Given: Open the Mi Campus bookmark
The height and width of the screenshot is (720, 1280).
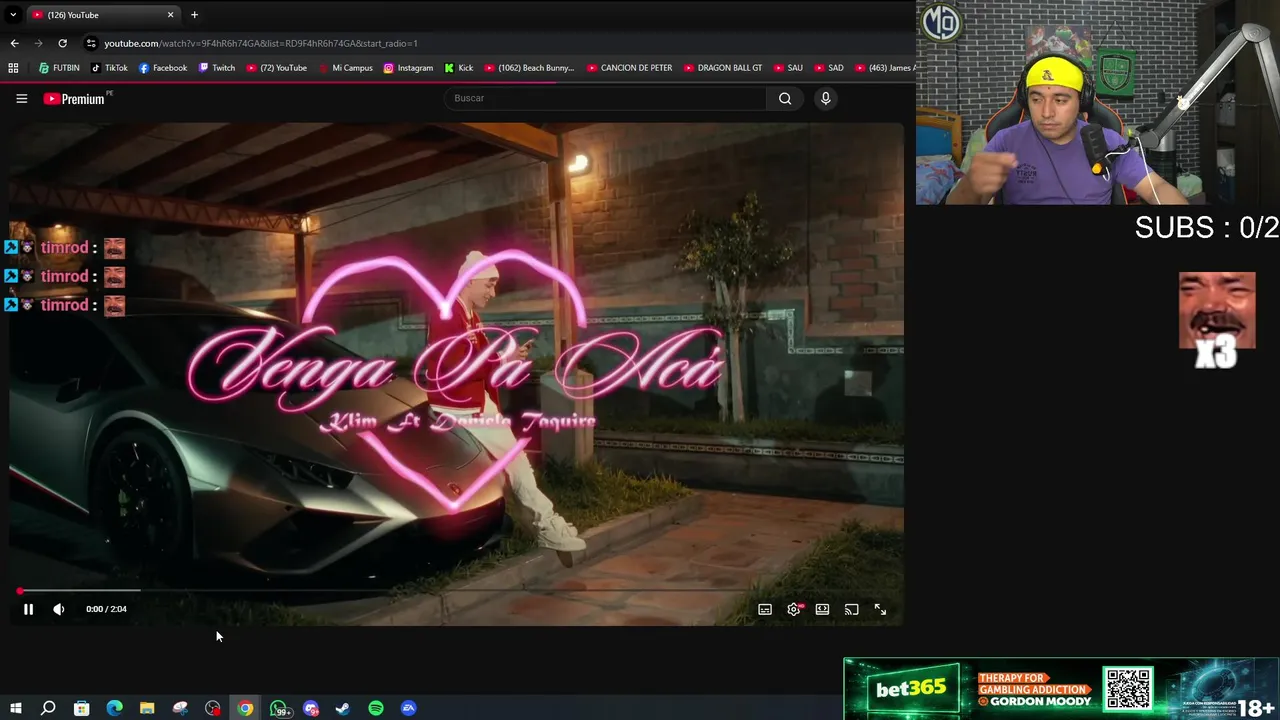Looking at the screenshot, I should [x=345, y=68].
